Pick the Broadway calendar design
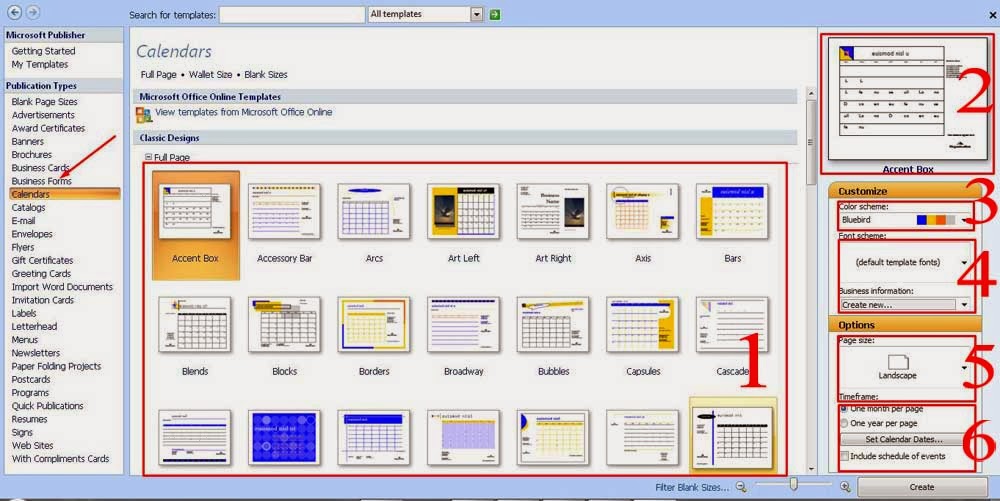This screenshot has height=501, width=1000. (464, 325)
